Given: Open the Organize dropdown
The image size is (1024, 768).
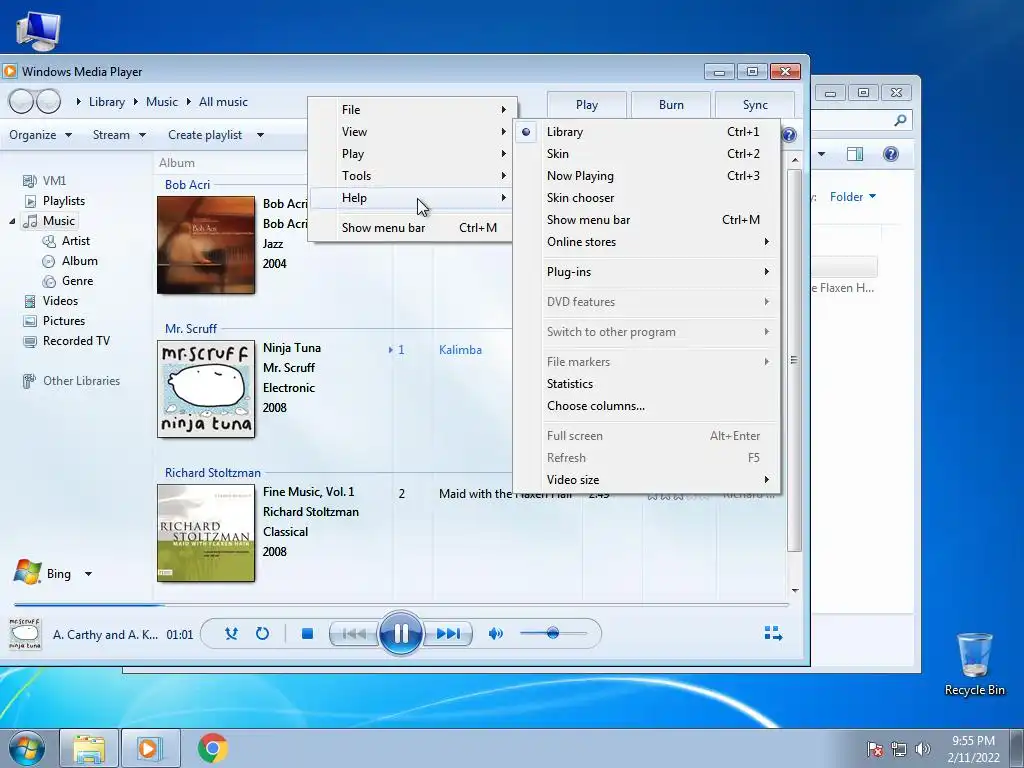Looking at the screenshot, I should (x=40, y=135).
